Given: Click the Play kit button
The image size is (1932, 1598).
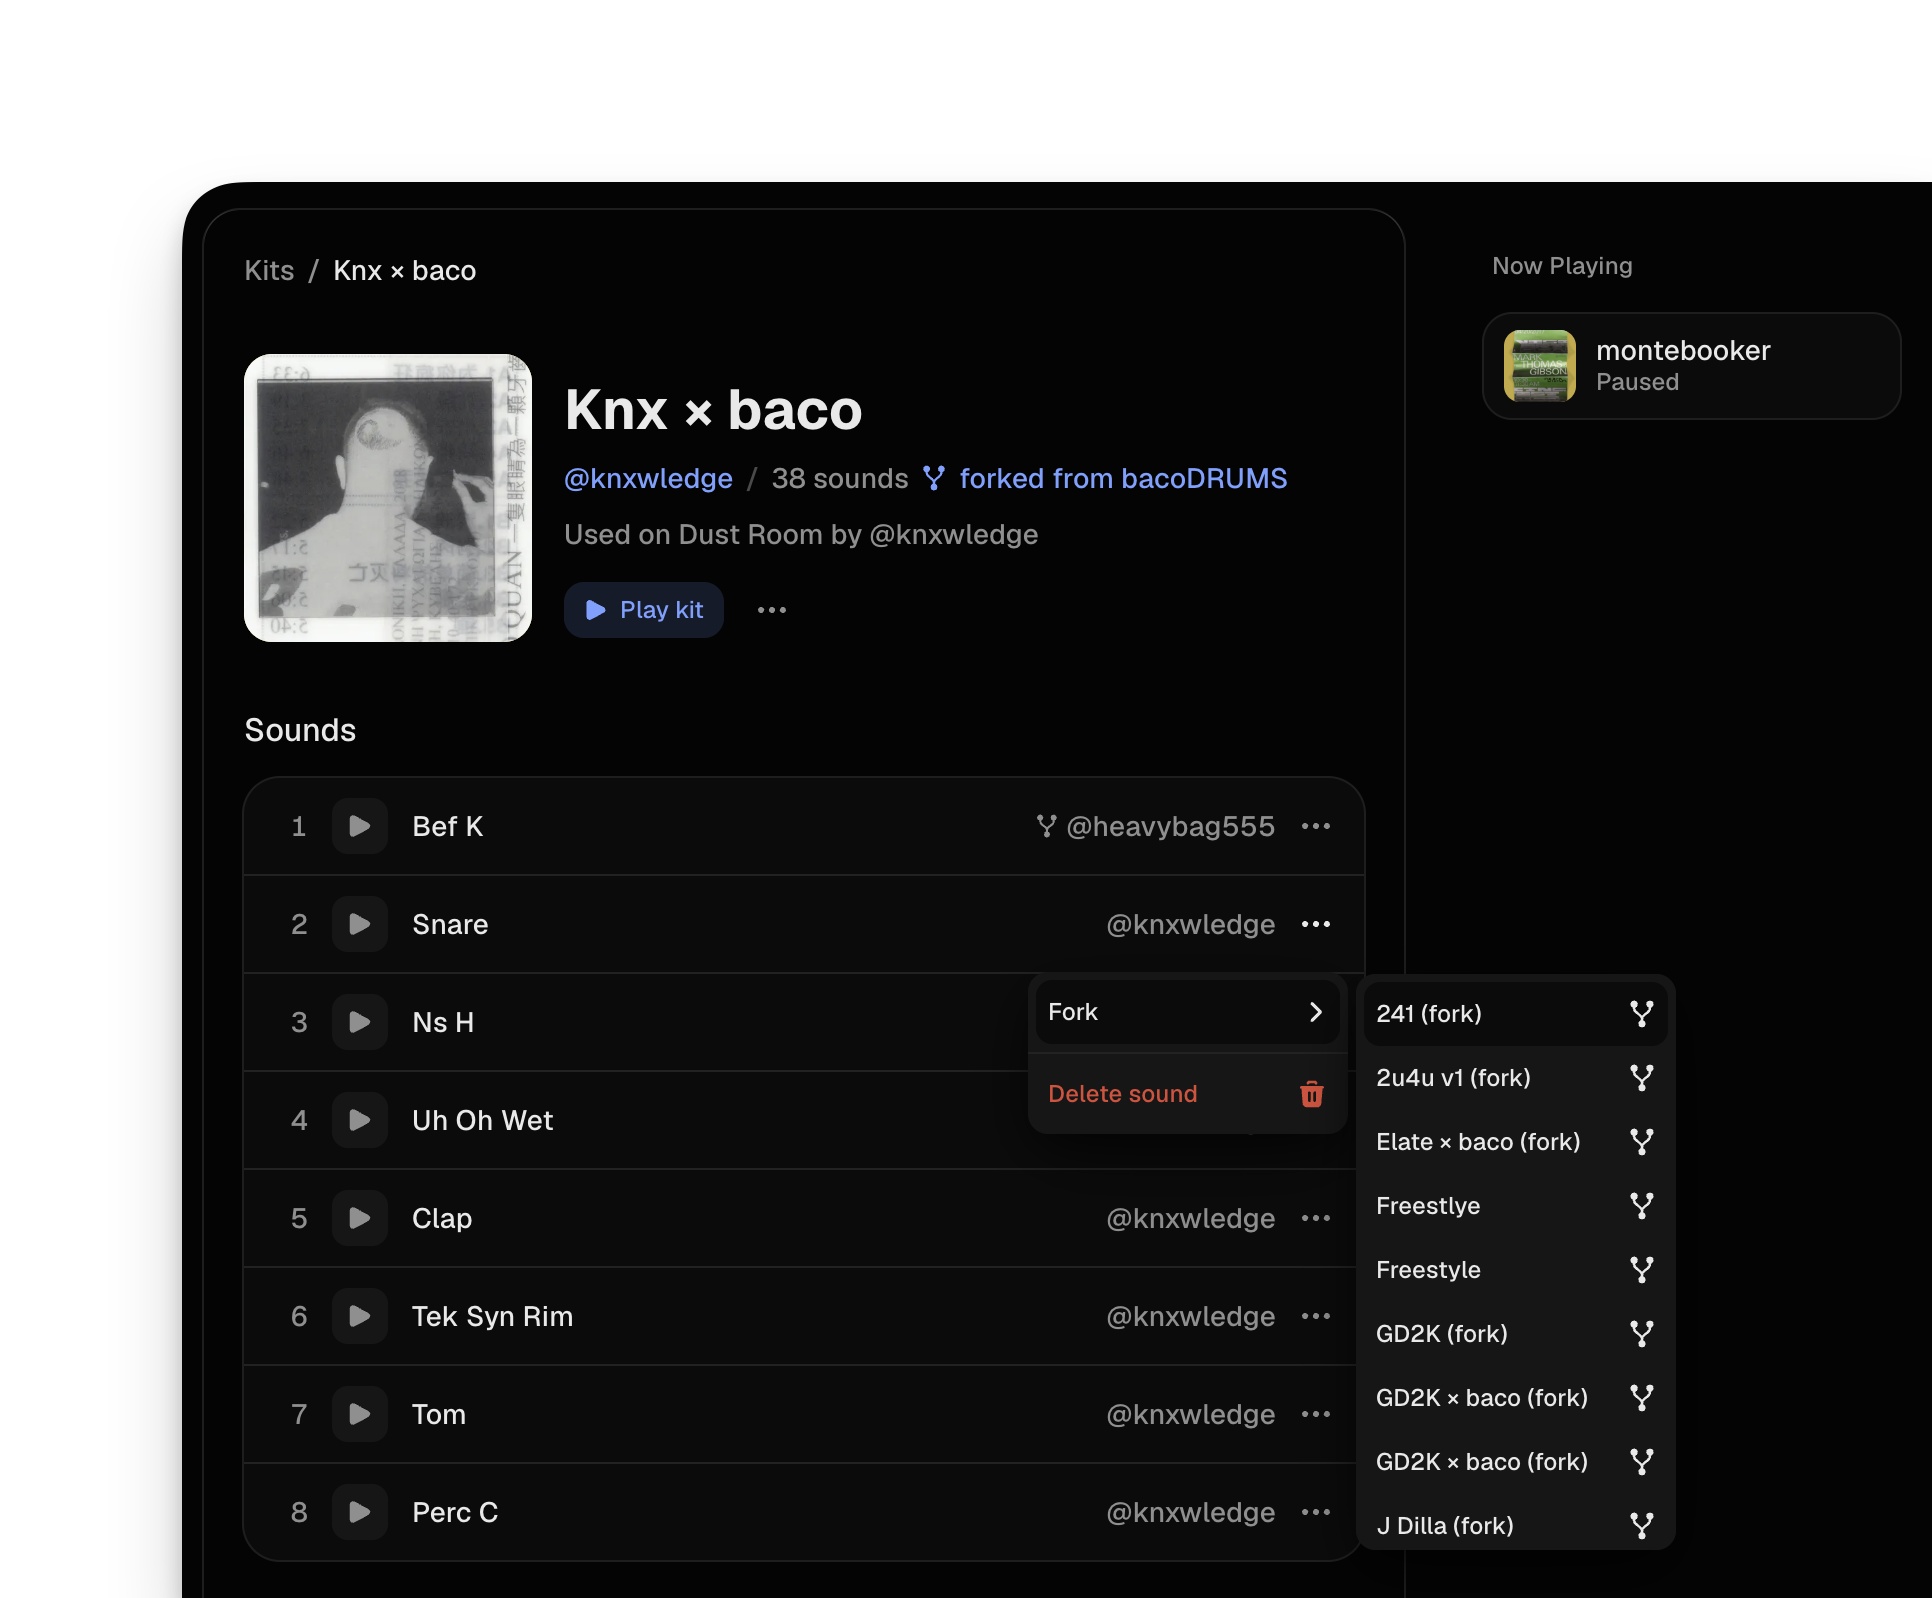Looking at the screenshot, I should pos(644,610).
